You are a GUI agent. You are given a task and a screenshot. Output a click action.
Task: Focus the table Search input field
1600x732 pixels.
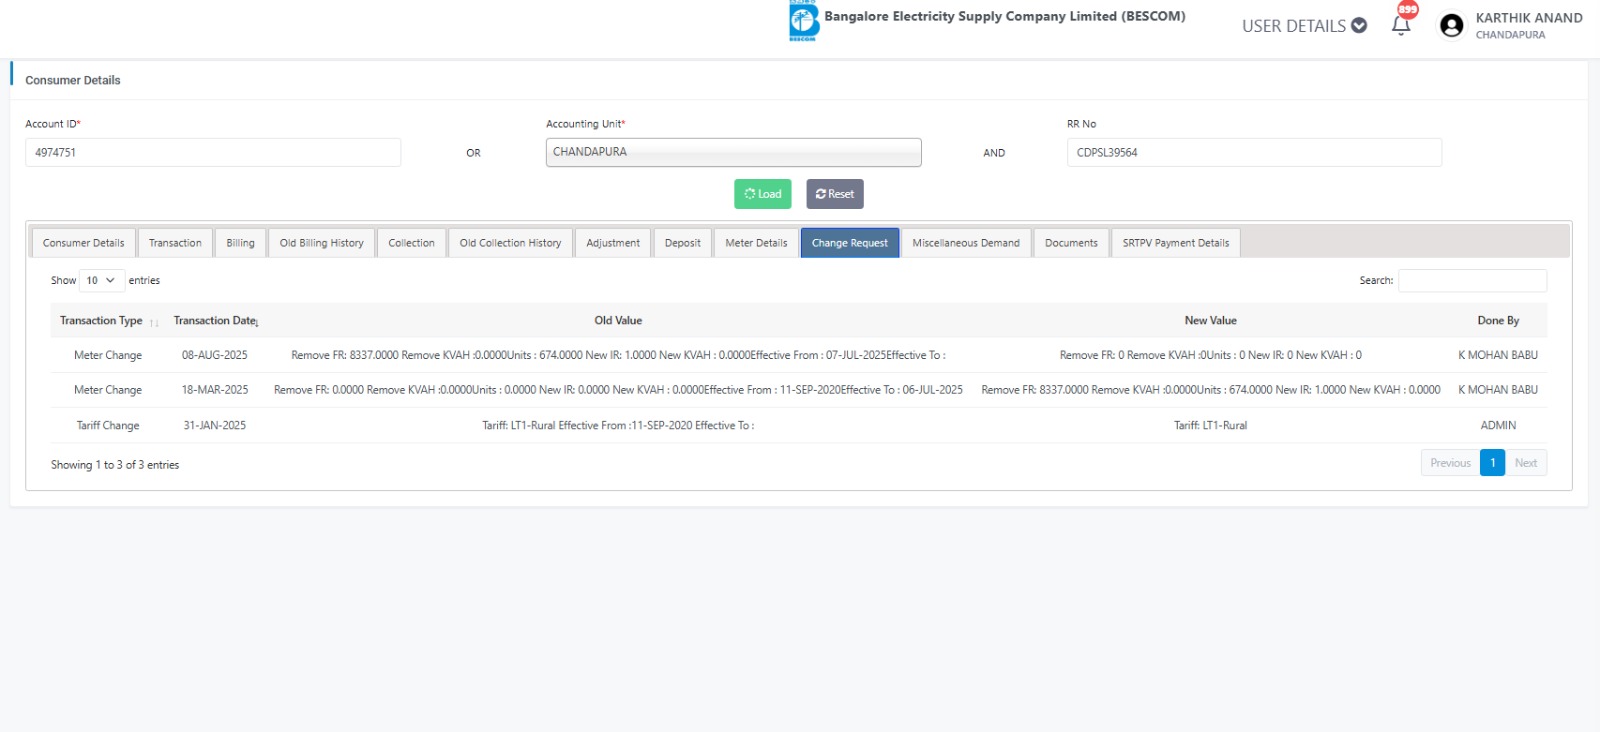click(x=1472, y=281)
